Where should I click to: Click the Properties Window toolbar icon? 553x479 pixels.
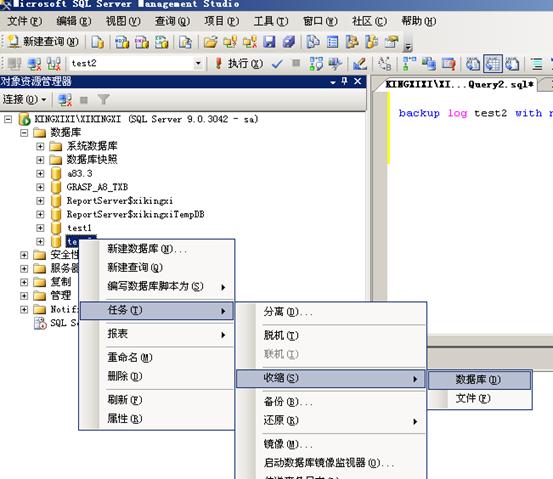pyautogui.click(x=391, y=42)
